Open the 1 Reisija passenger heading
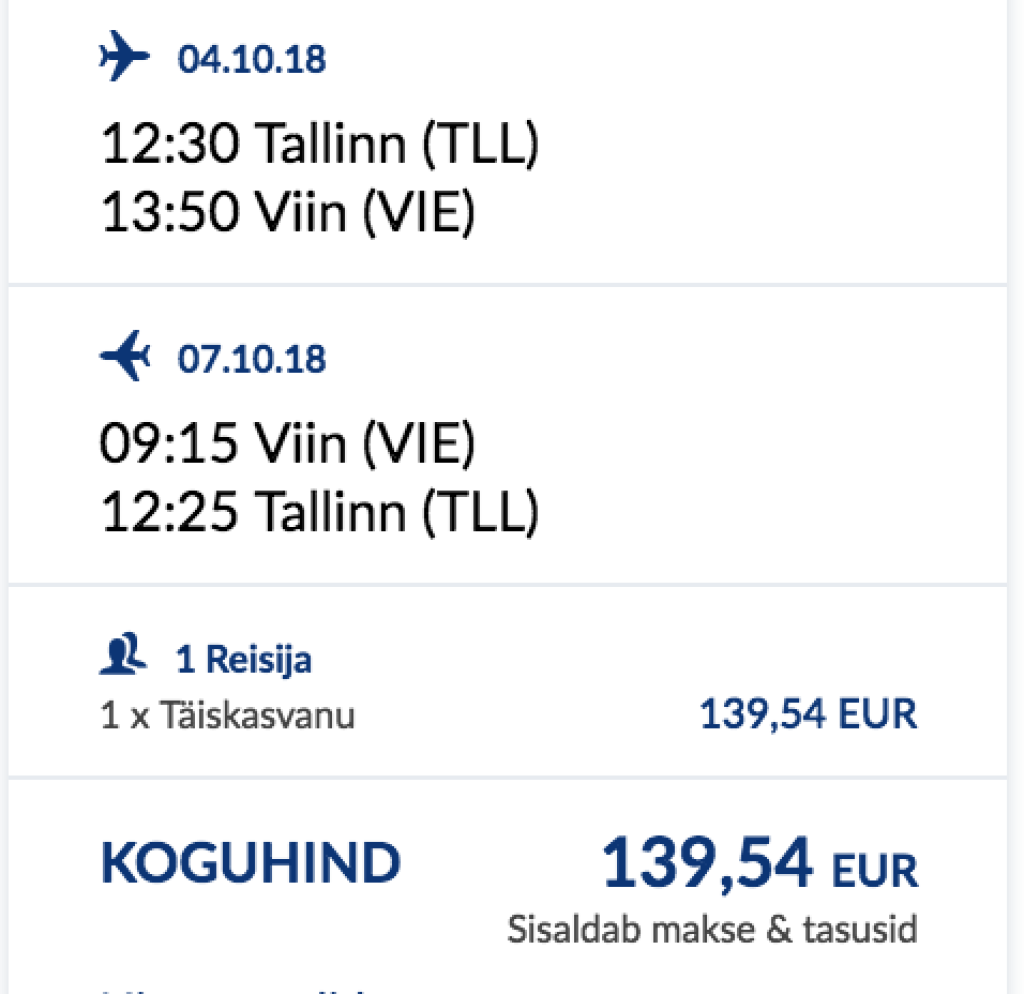 (243, 659)
